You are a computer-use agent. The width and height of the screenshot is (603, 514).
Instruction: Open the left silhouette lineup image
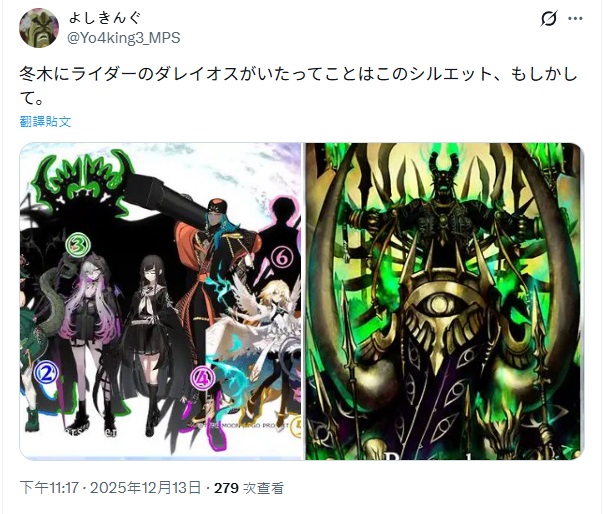tap(160, 301)
